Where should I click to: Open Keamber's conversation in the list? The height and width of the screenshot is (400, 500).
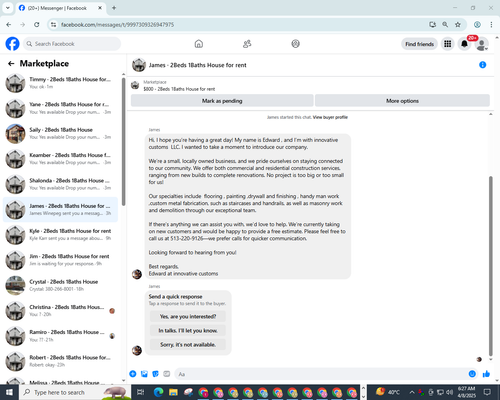coord(60,159)
